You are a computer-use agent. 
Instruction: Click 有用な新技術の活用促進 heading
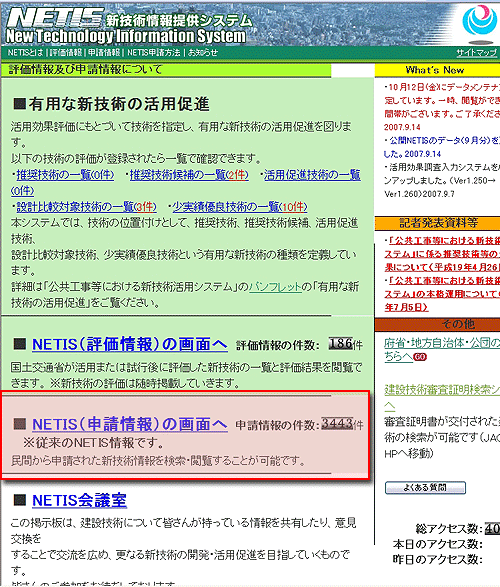(x=111, y=104)
